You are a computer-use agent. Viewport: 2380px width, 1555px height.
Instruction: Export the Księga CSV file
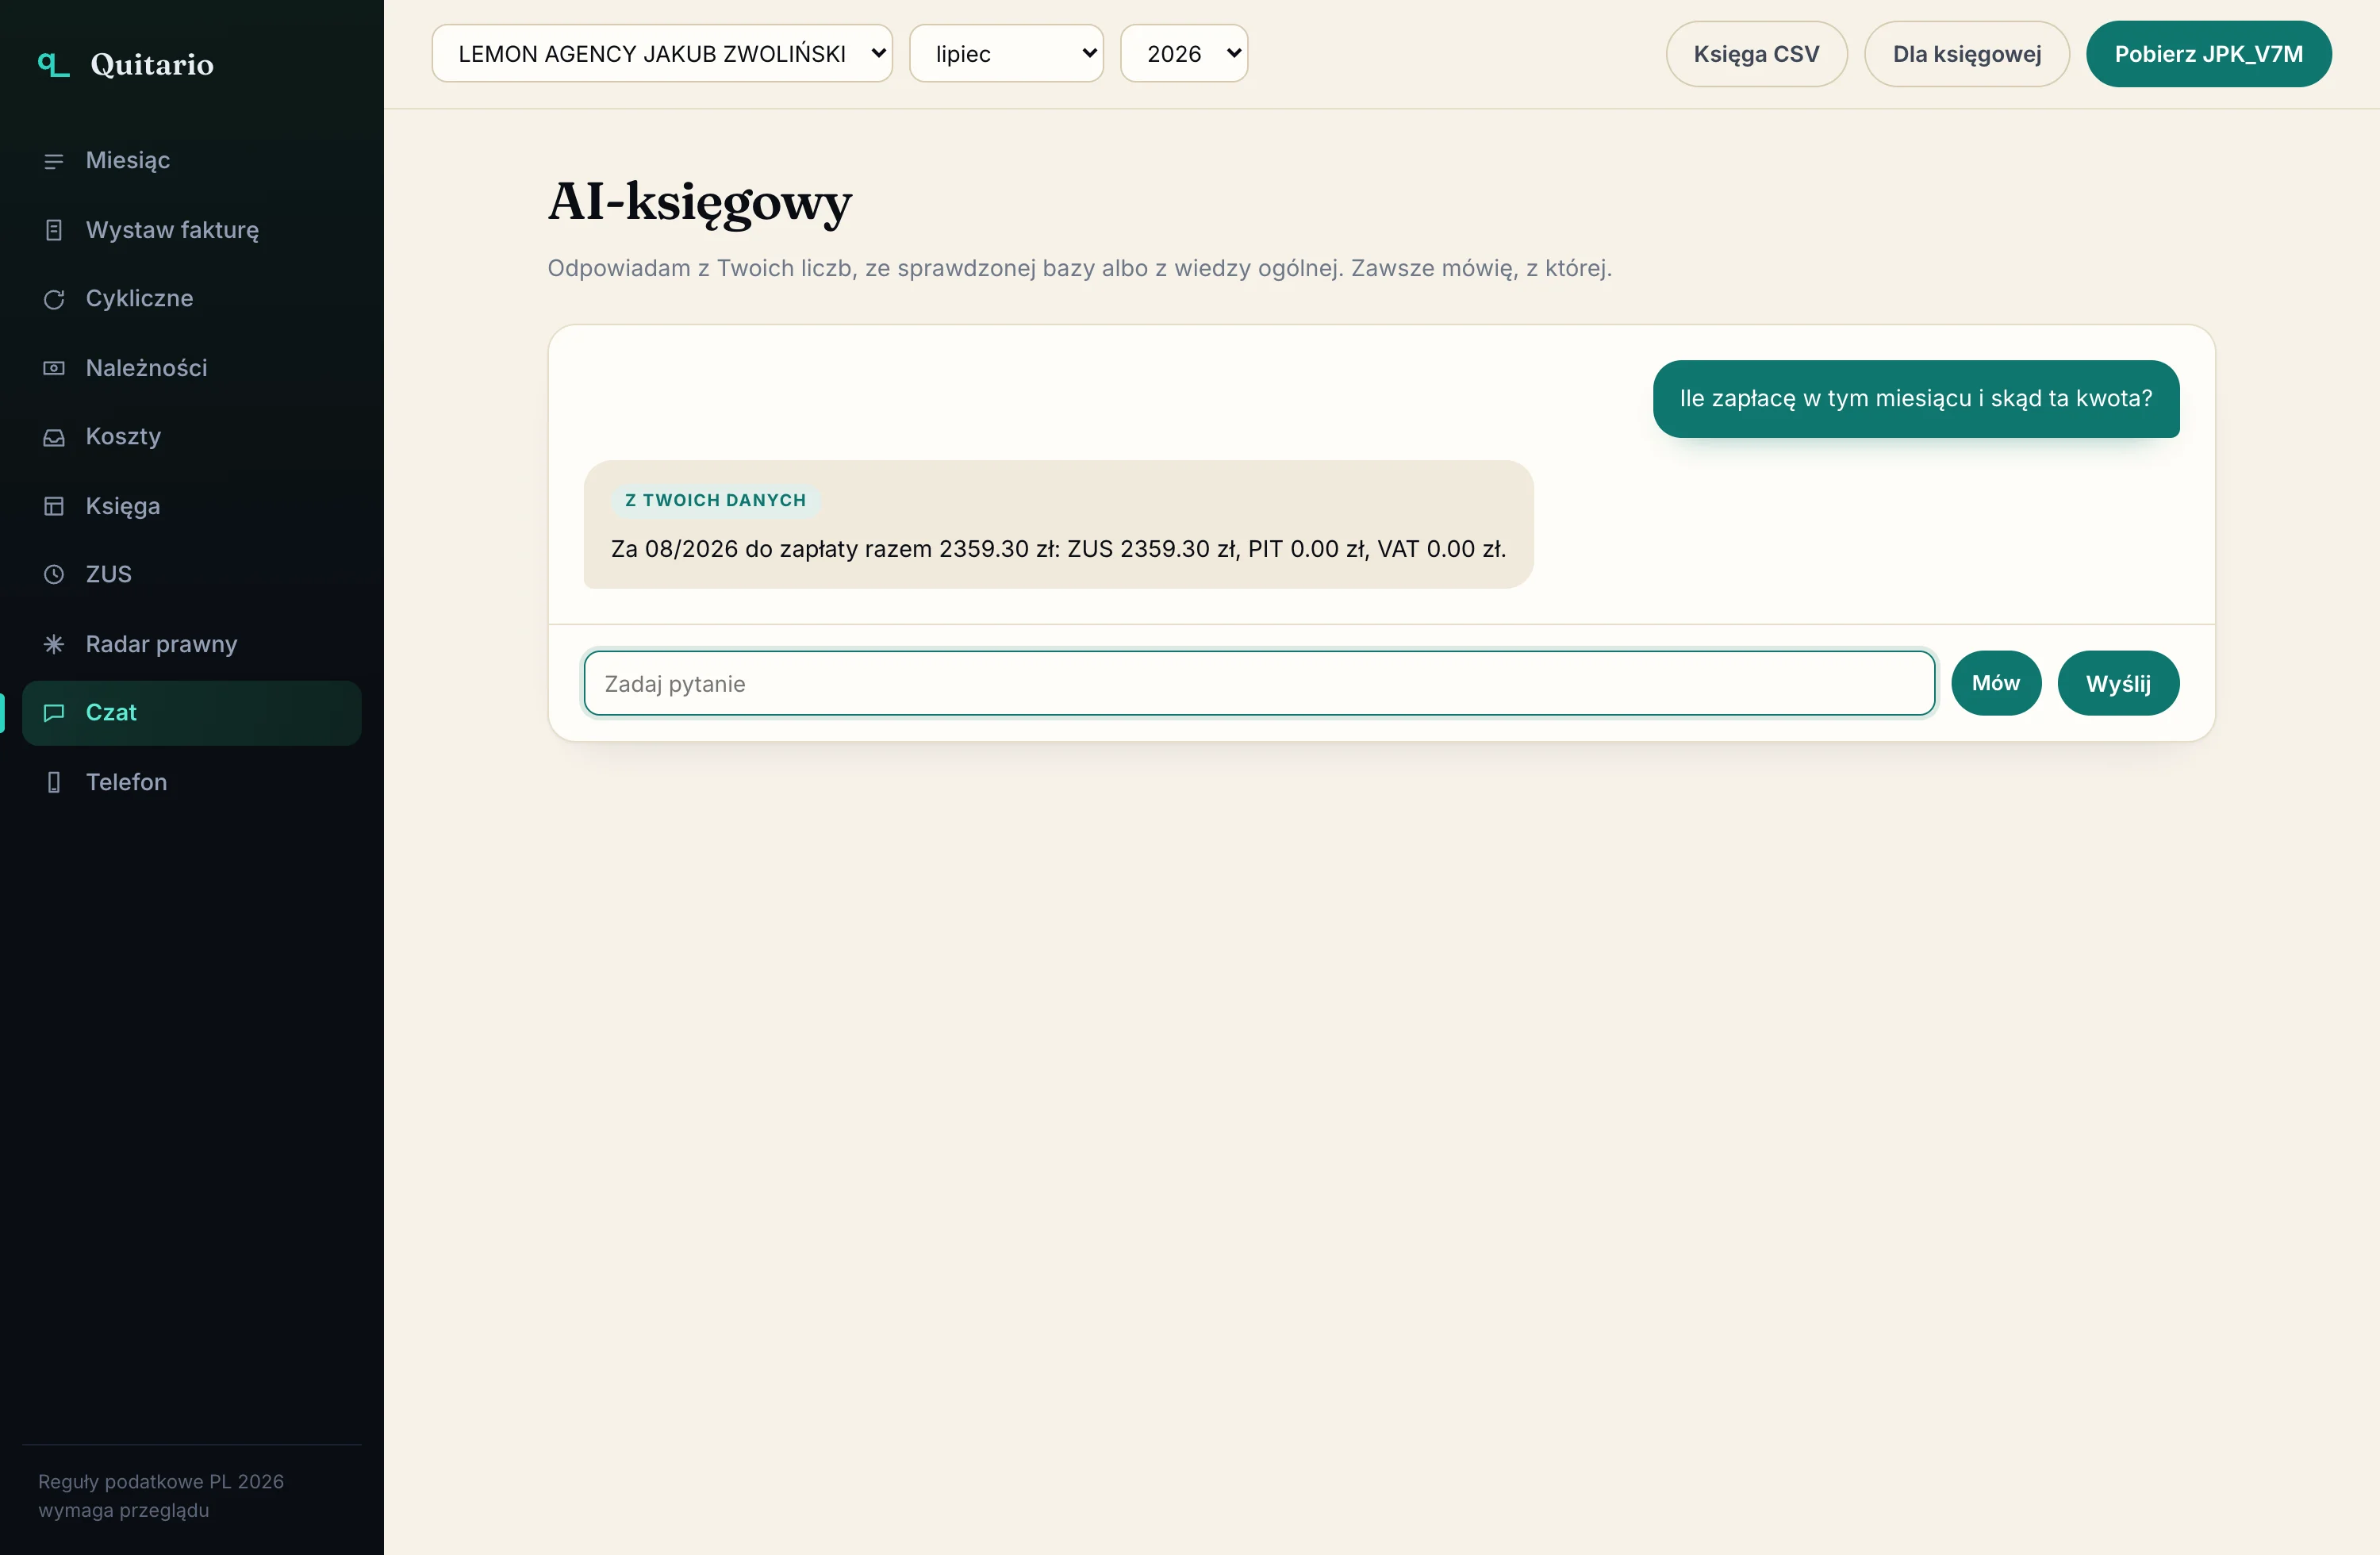pos(1756,54)
